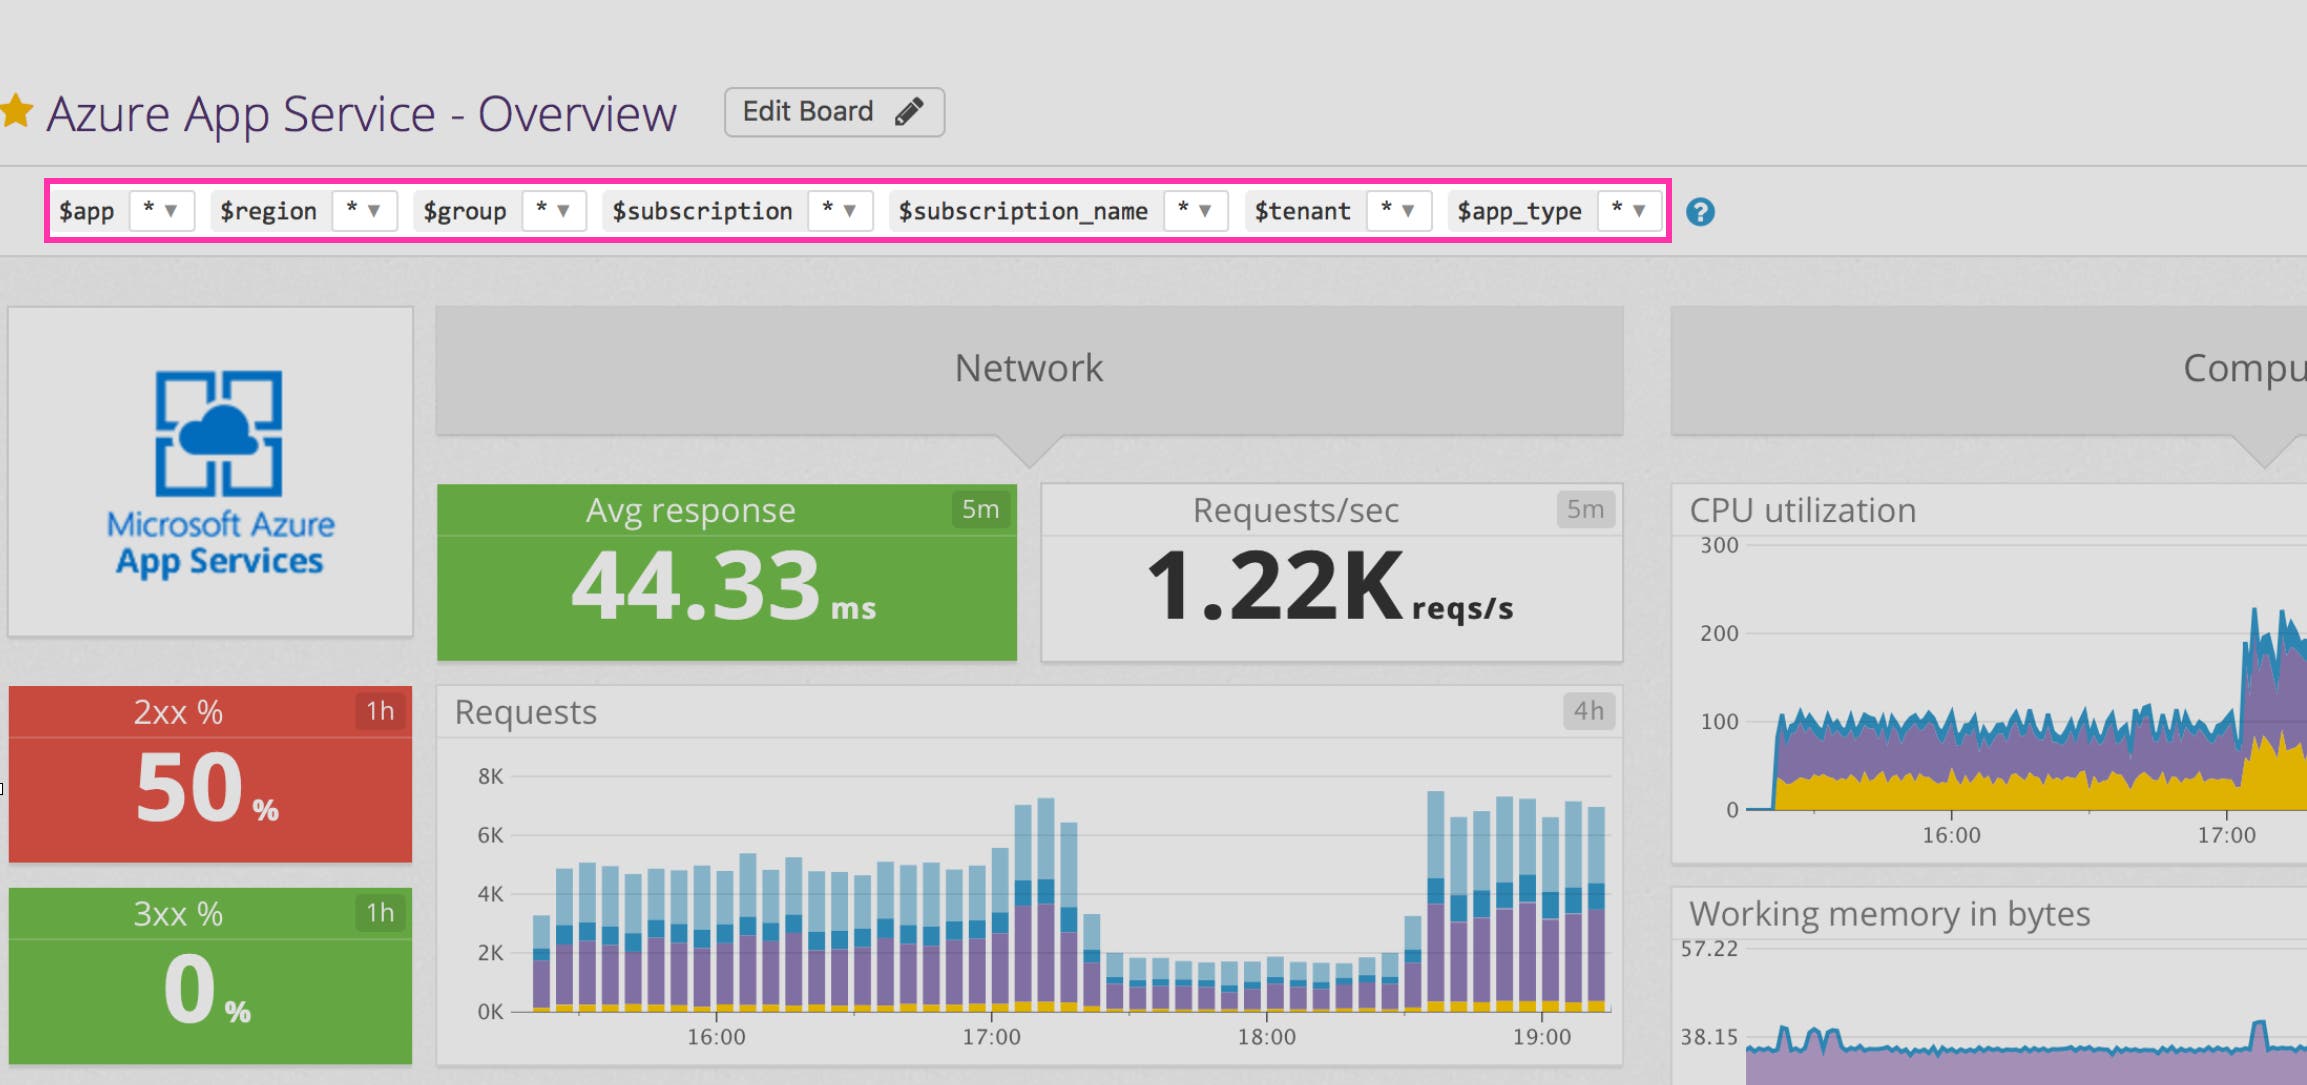Screen dimensions: 2307x1085
Task: Click the 5m badge on Requests/sec
Action: pyautogui.click(x=1584, y=510)
